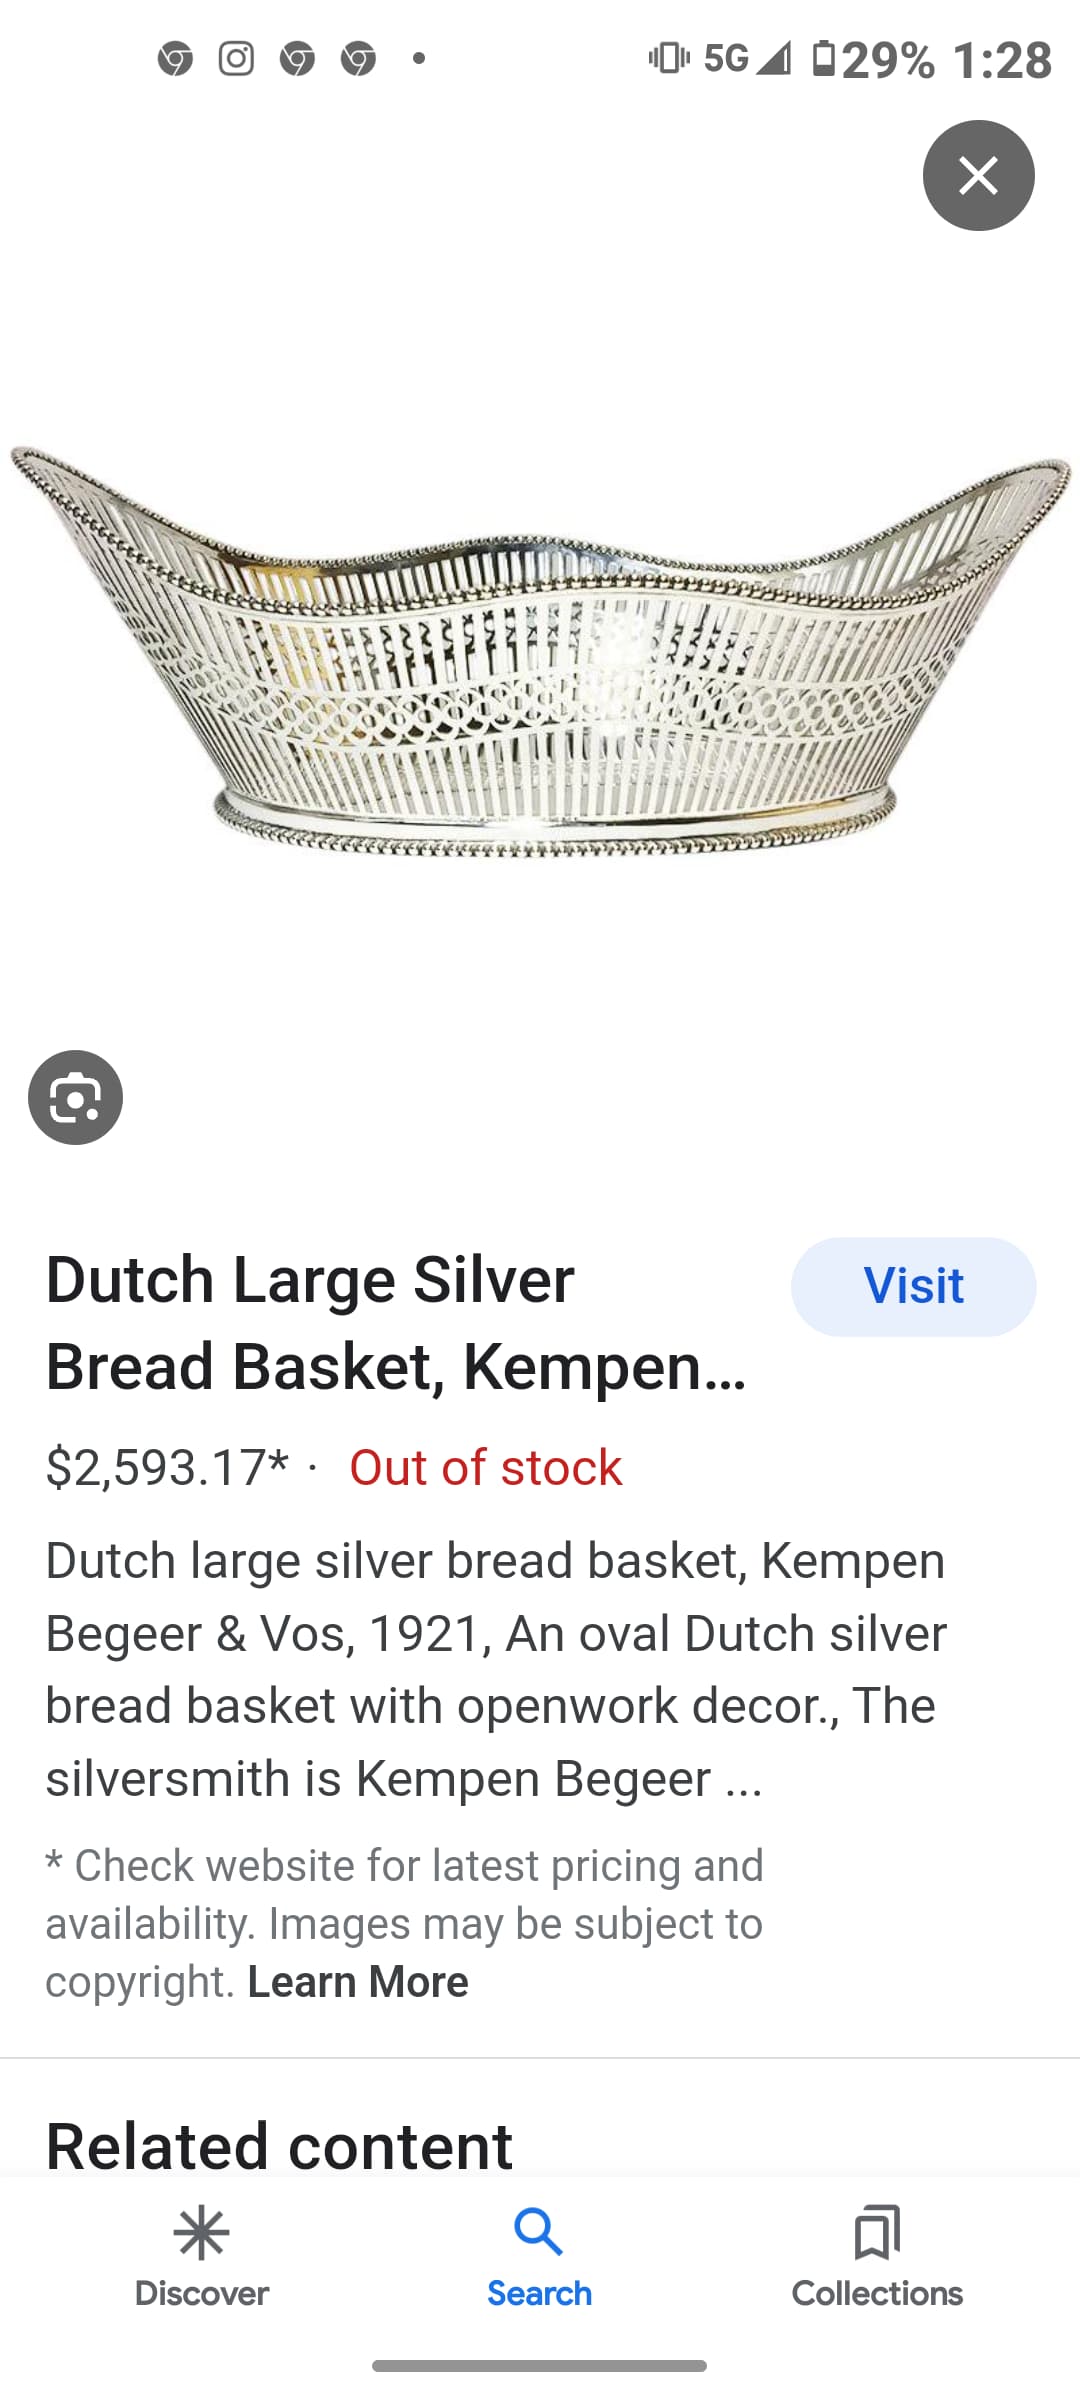Open the Collections bookmark icon
The image size is (1080, 2400).
tap(877, 2233)
